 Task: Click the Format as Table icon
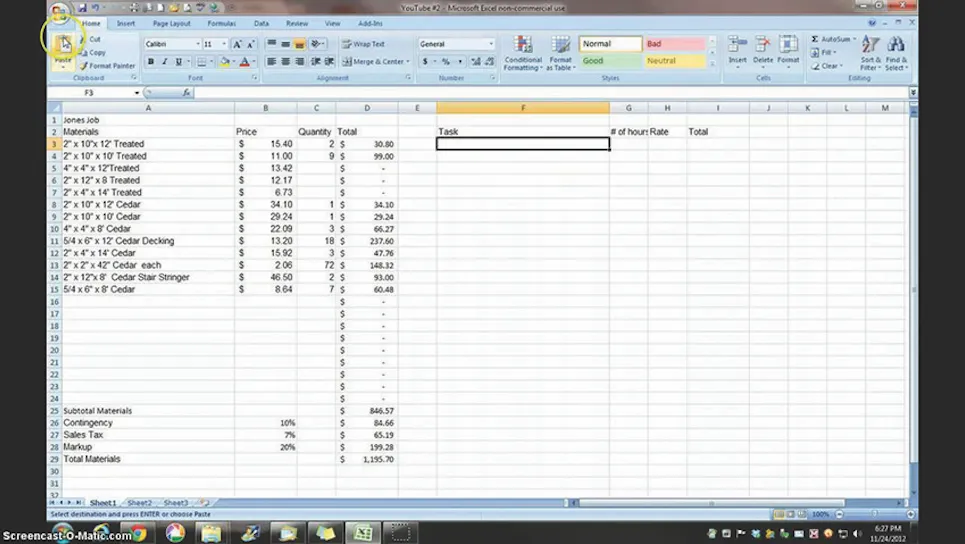561,46
